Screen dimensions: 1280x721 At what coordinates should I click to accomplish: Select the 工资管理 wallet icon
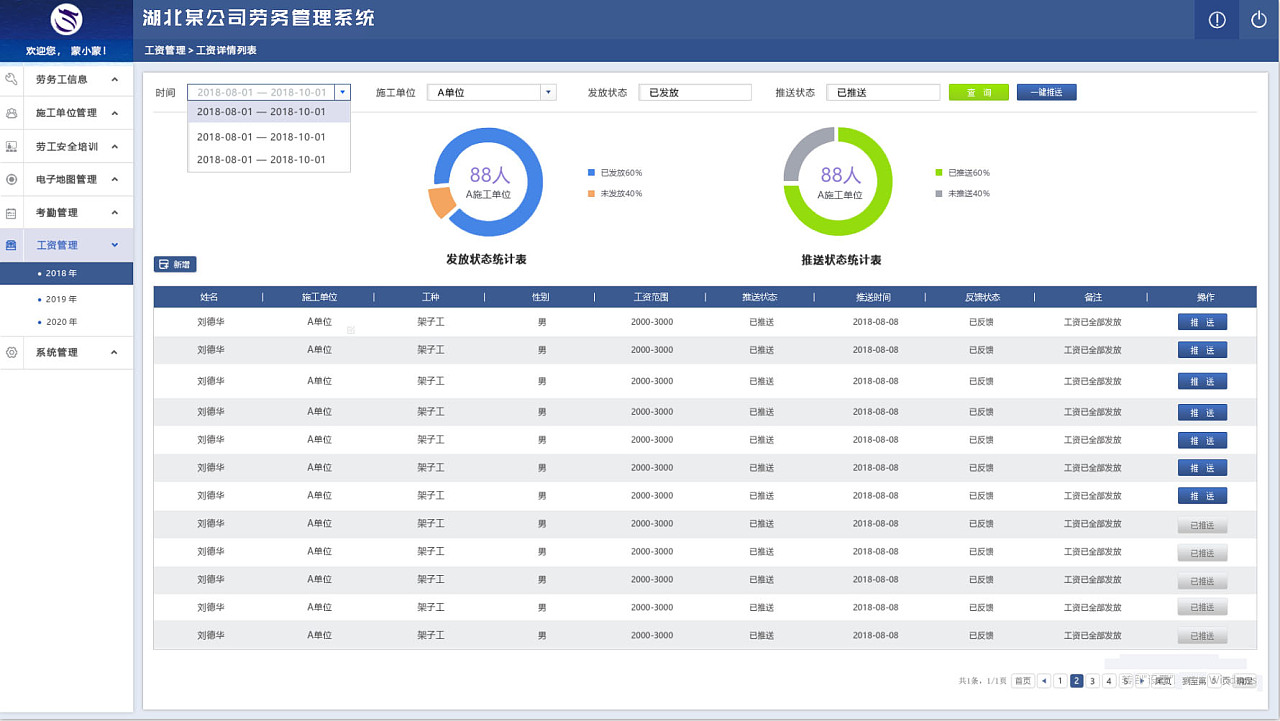click(12, 245)
